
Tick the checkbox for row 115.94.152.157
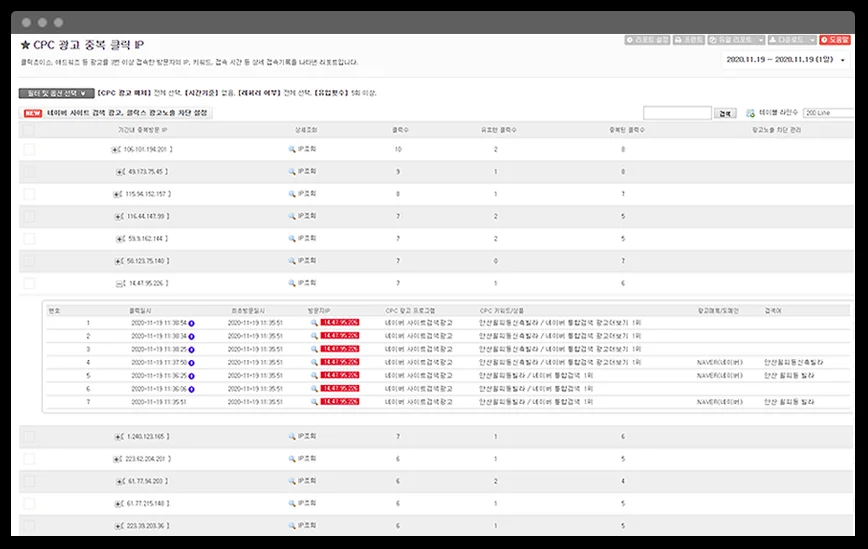(29, 194)
